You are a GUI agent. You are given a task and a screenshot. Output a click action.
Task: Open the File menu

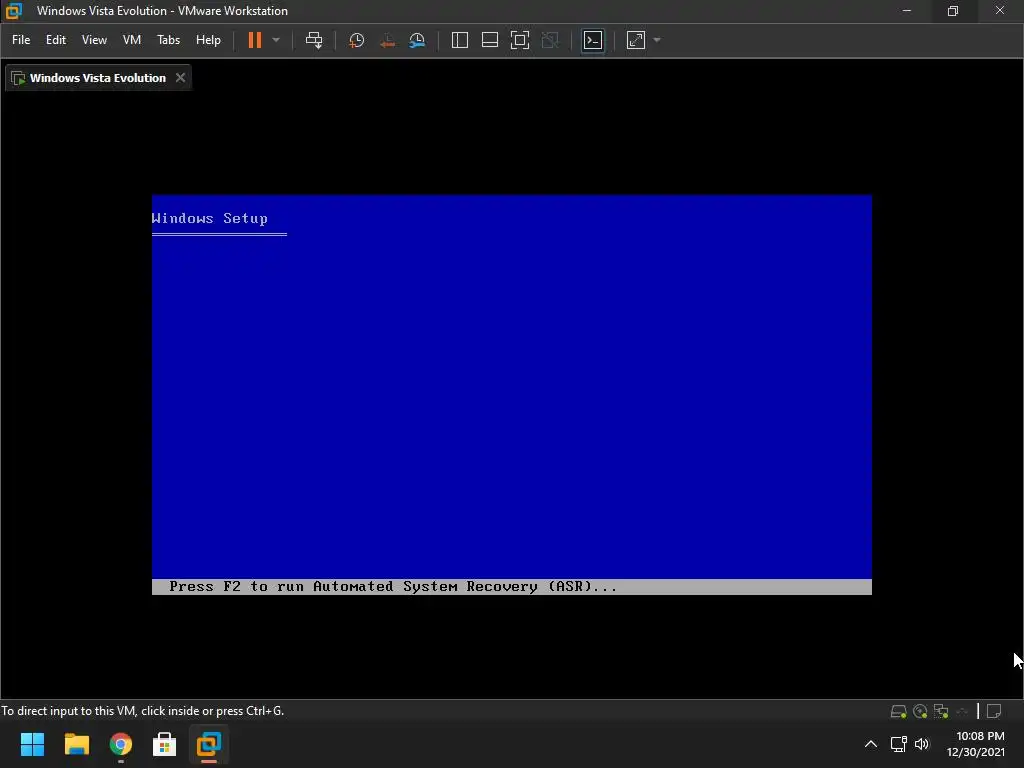point(21,40)
